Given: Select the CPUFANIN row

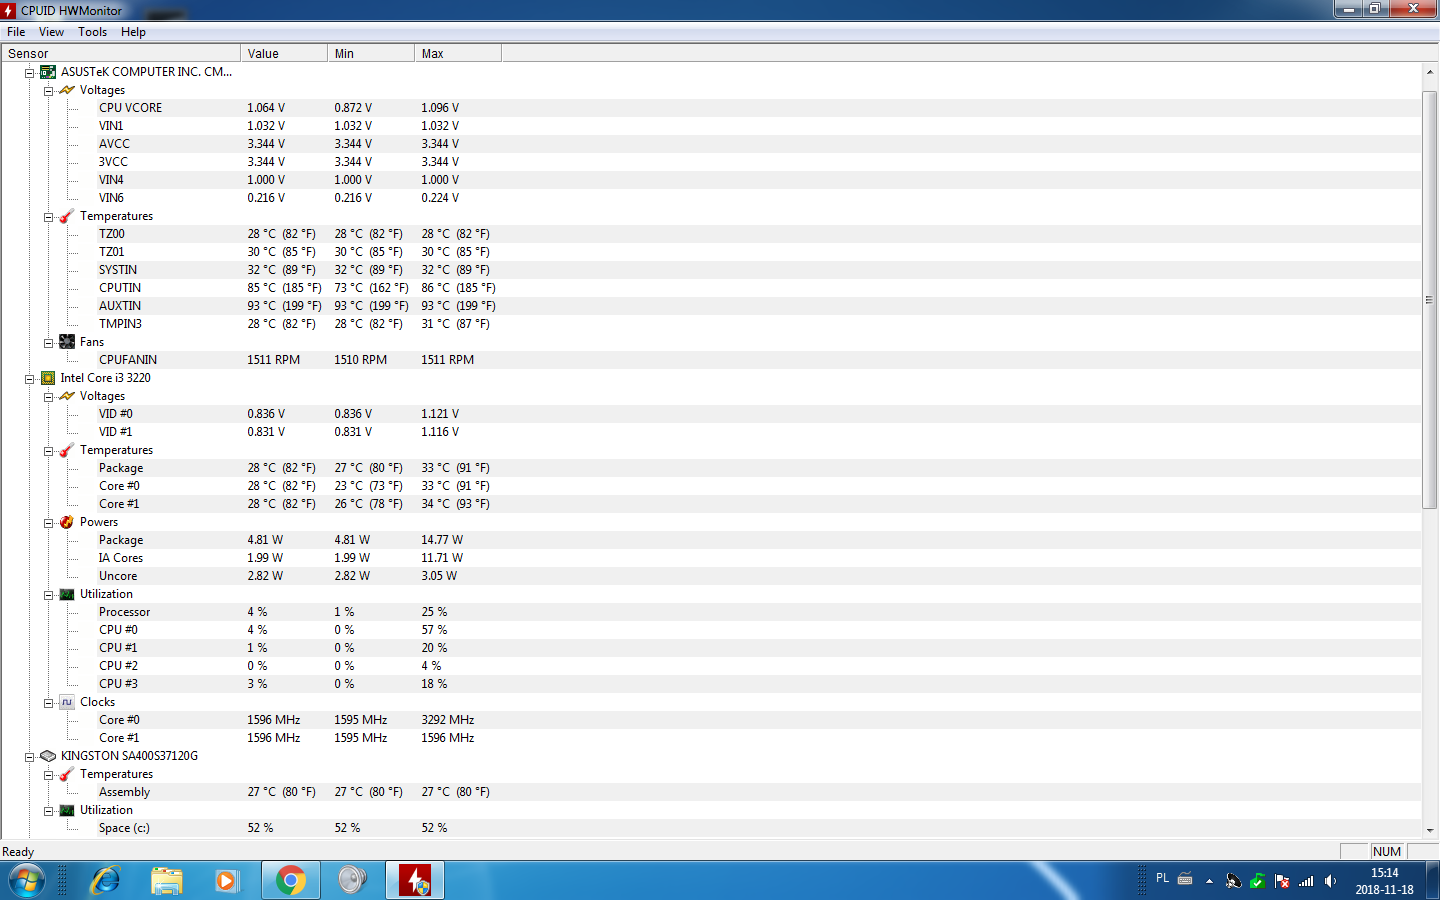Looking at the screenshot, I should coord(711,360).
